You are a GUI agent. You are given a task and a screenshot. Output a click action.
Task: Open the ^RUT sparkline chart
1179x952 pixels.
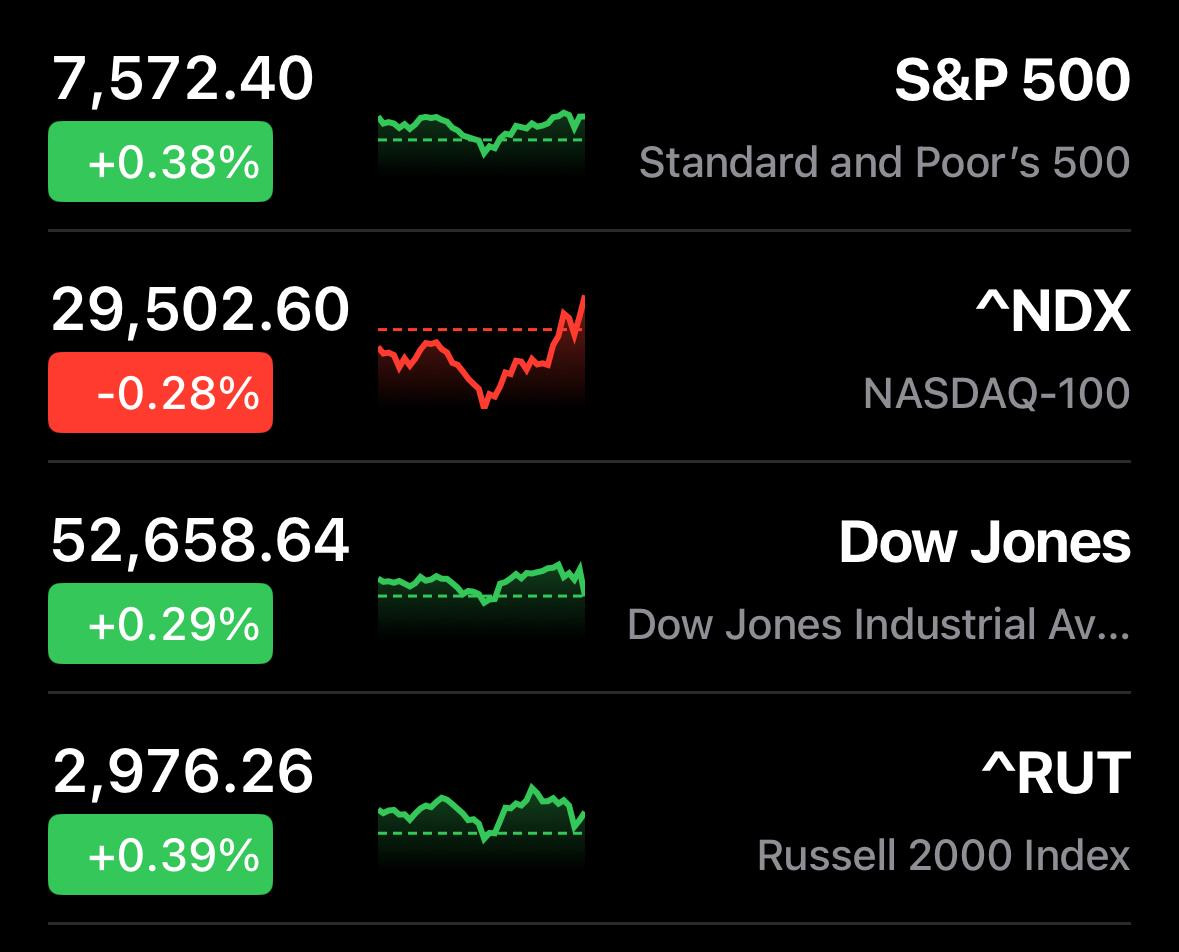[x=481, y=826]
